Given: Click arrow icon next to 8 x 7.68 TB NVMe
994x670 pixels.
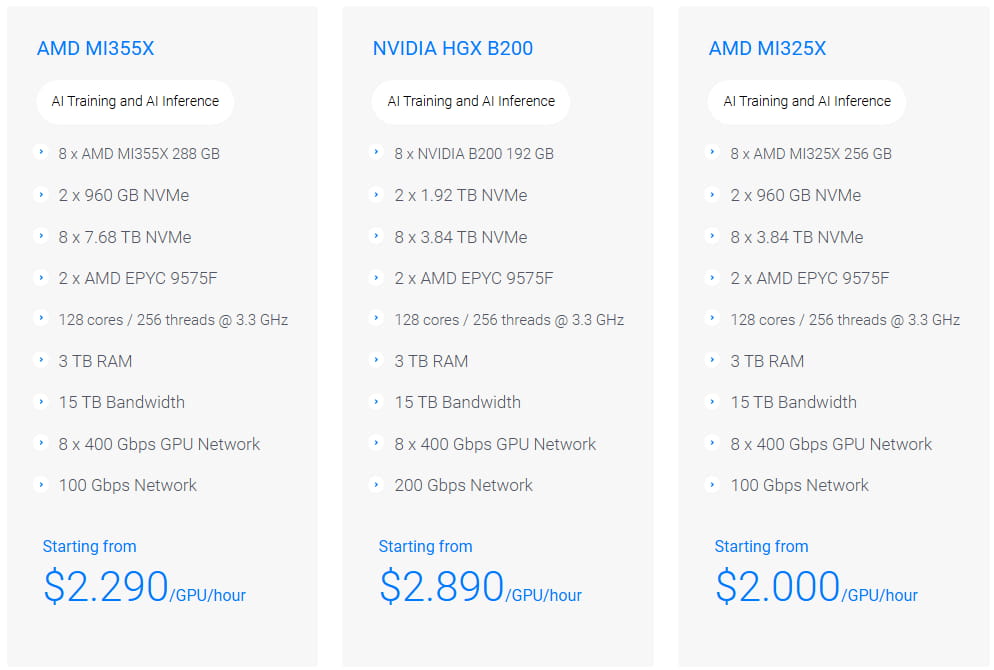Looking at the screenshot, I should click(x=42, y=237).
